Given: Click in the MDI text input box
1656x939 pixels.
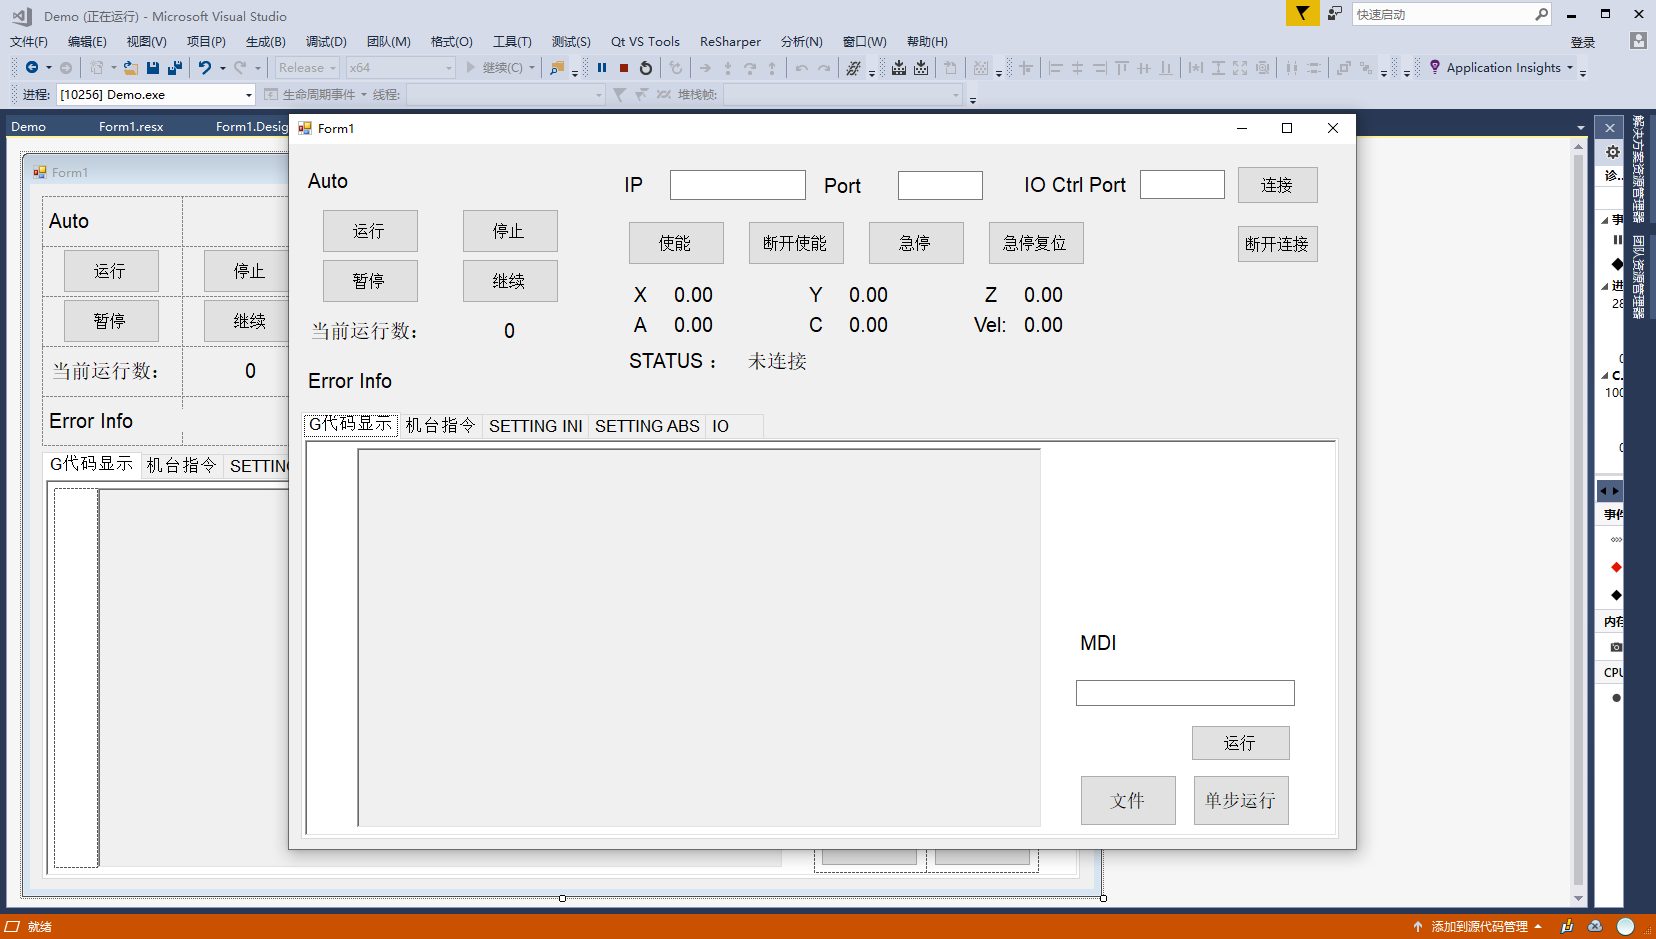Looking at the screenshot, I should click(1185, 693).
